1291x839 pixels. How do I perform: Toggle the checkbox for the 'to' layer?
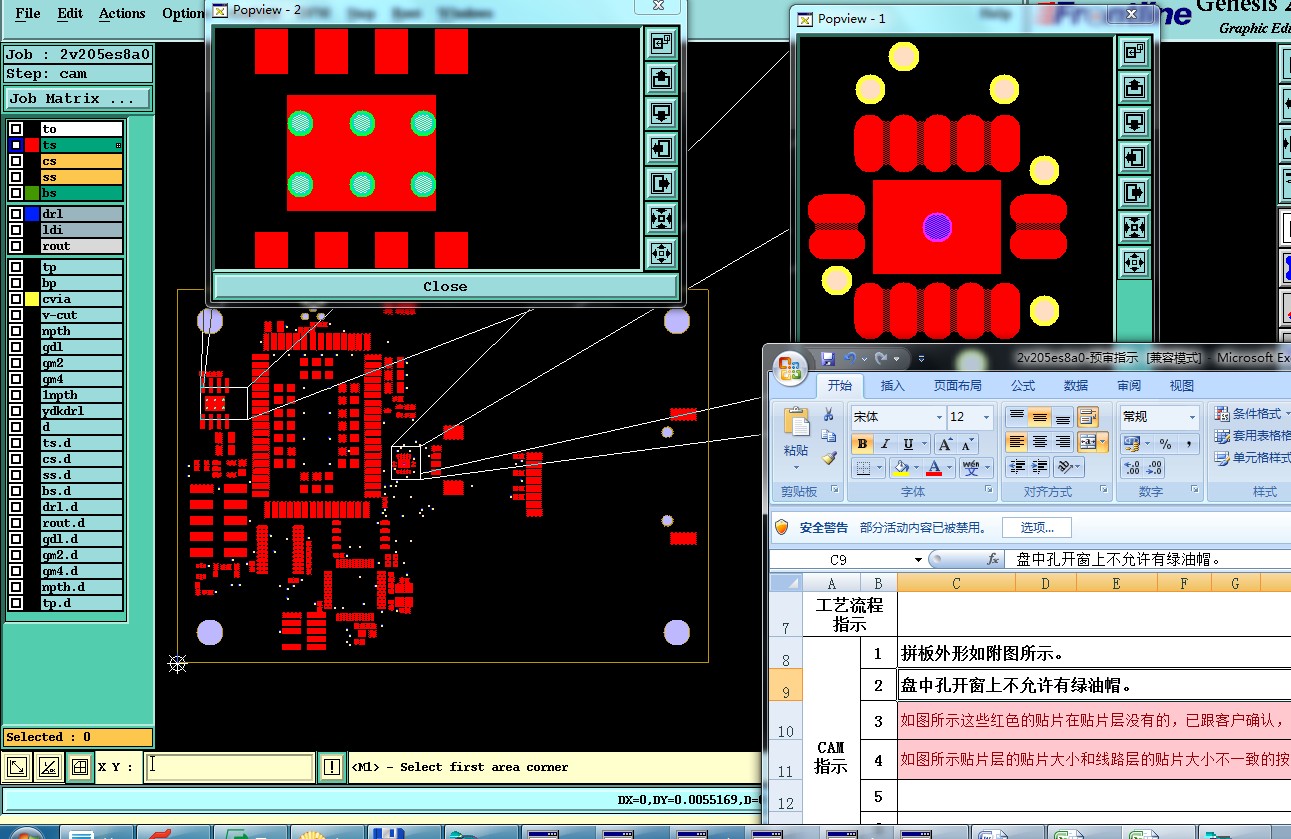tap(16, 129)
